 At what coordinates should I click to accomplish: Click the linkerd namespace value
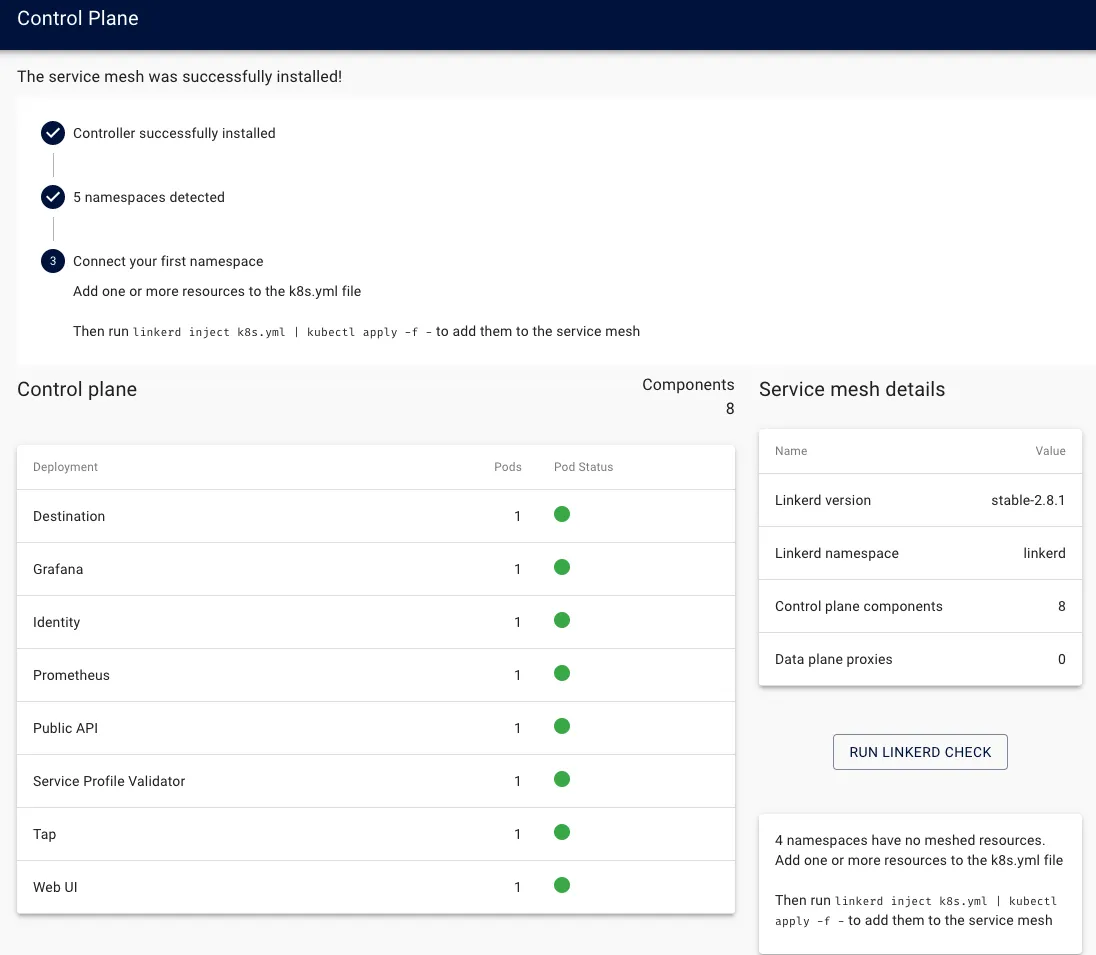coord(1044,554)
